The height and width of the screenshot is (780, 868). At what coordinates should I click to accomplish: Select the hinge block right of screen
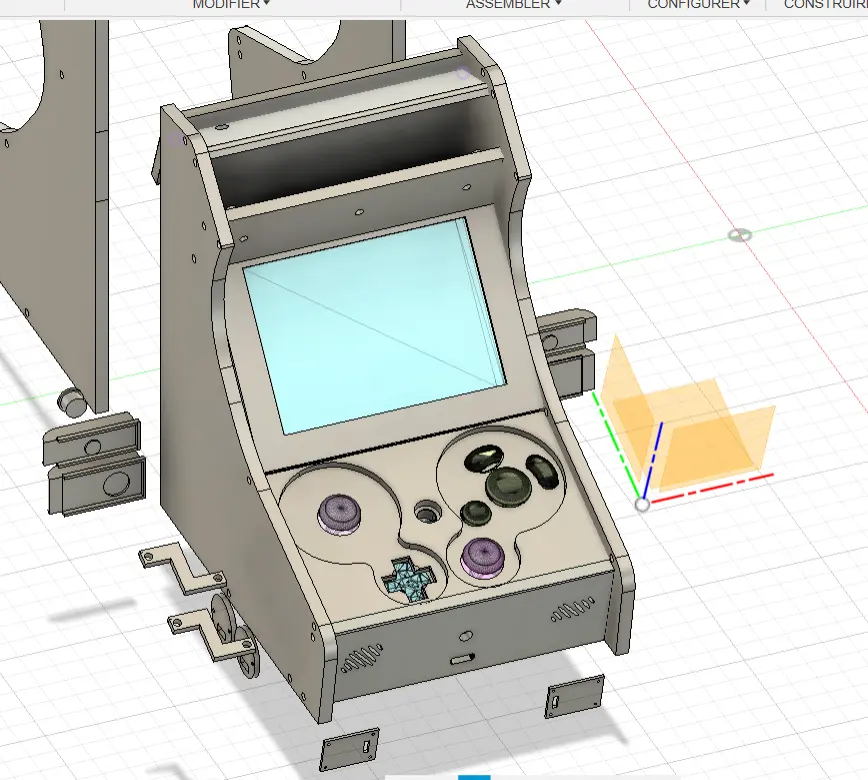[566, 353]
